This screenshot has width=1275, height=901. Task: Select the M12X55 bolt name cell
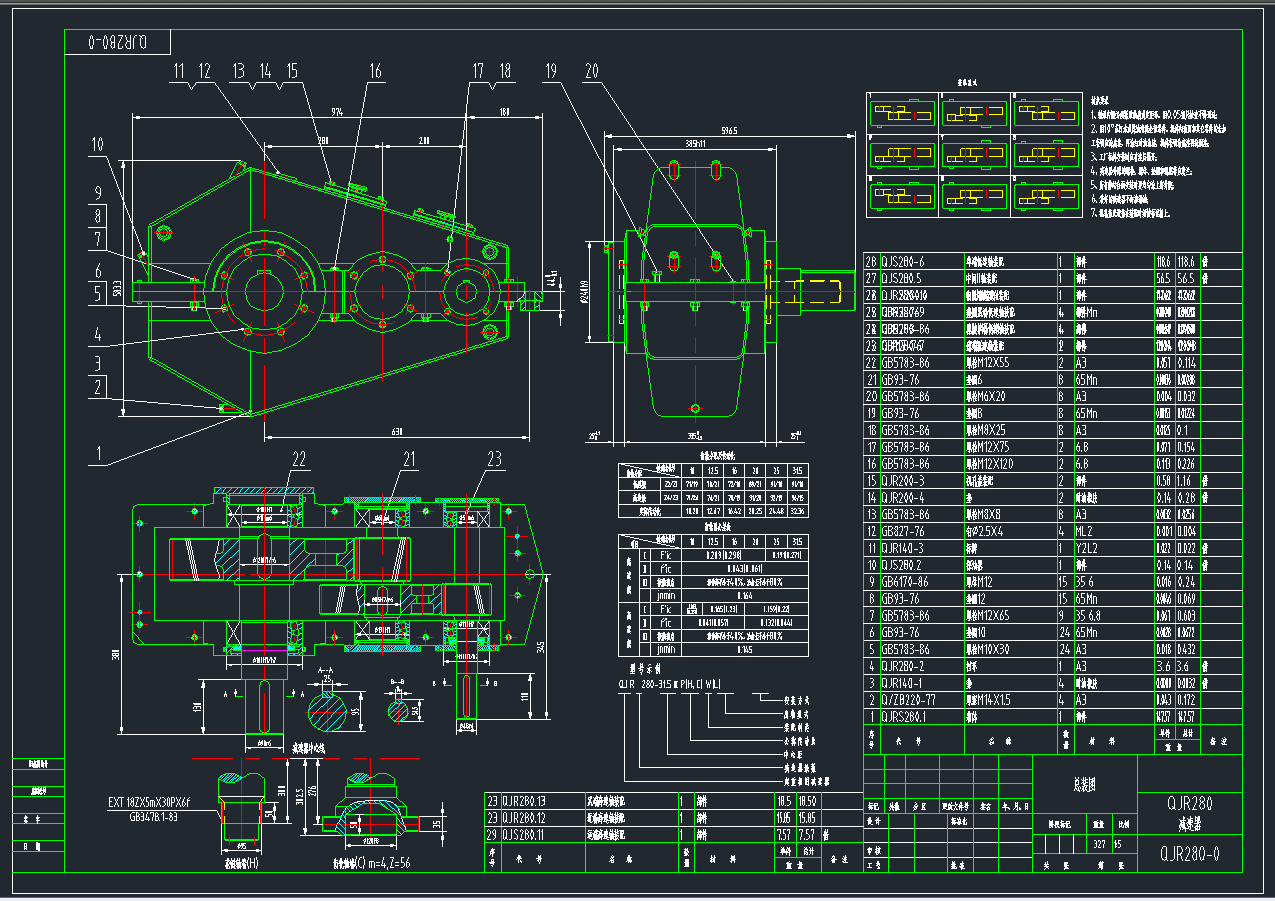pos(989,363)
